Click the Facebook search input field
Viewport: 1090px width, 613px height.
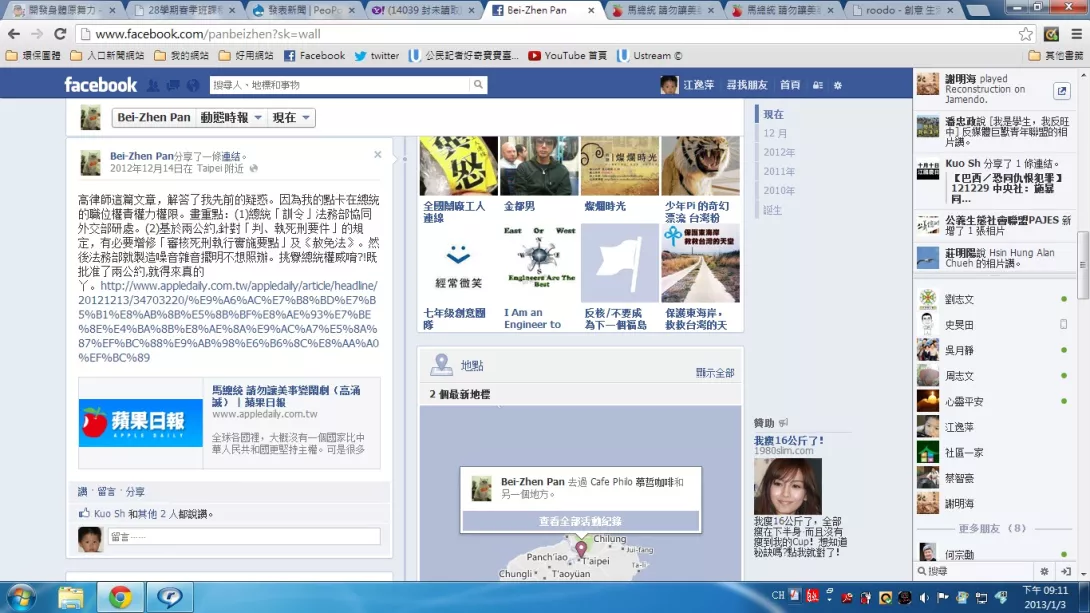(x=340, y=85)
